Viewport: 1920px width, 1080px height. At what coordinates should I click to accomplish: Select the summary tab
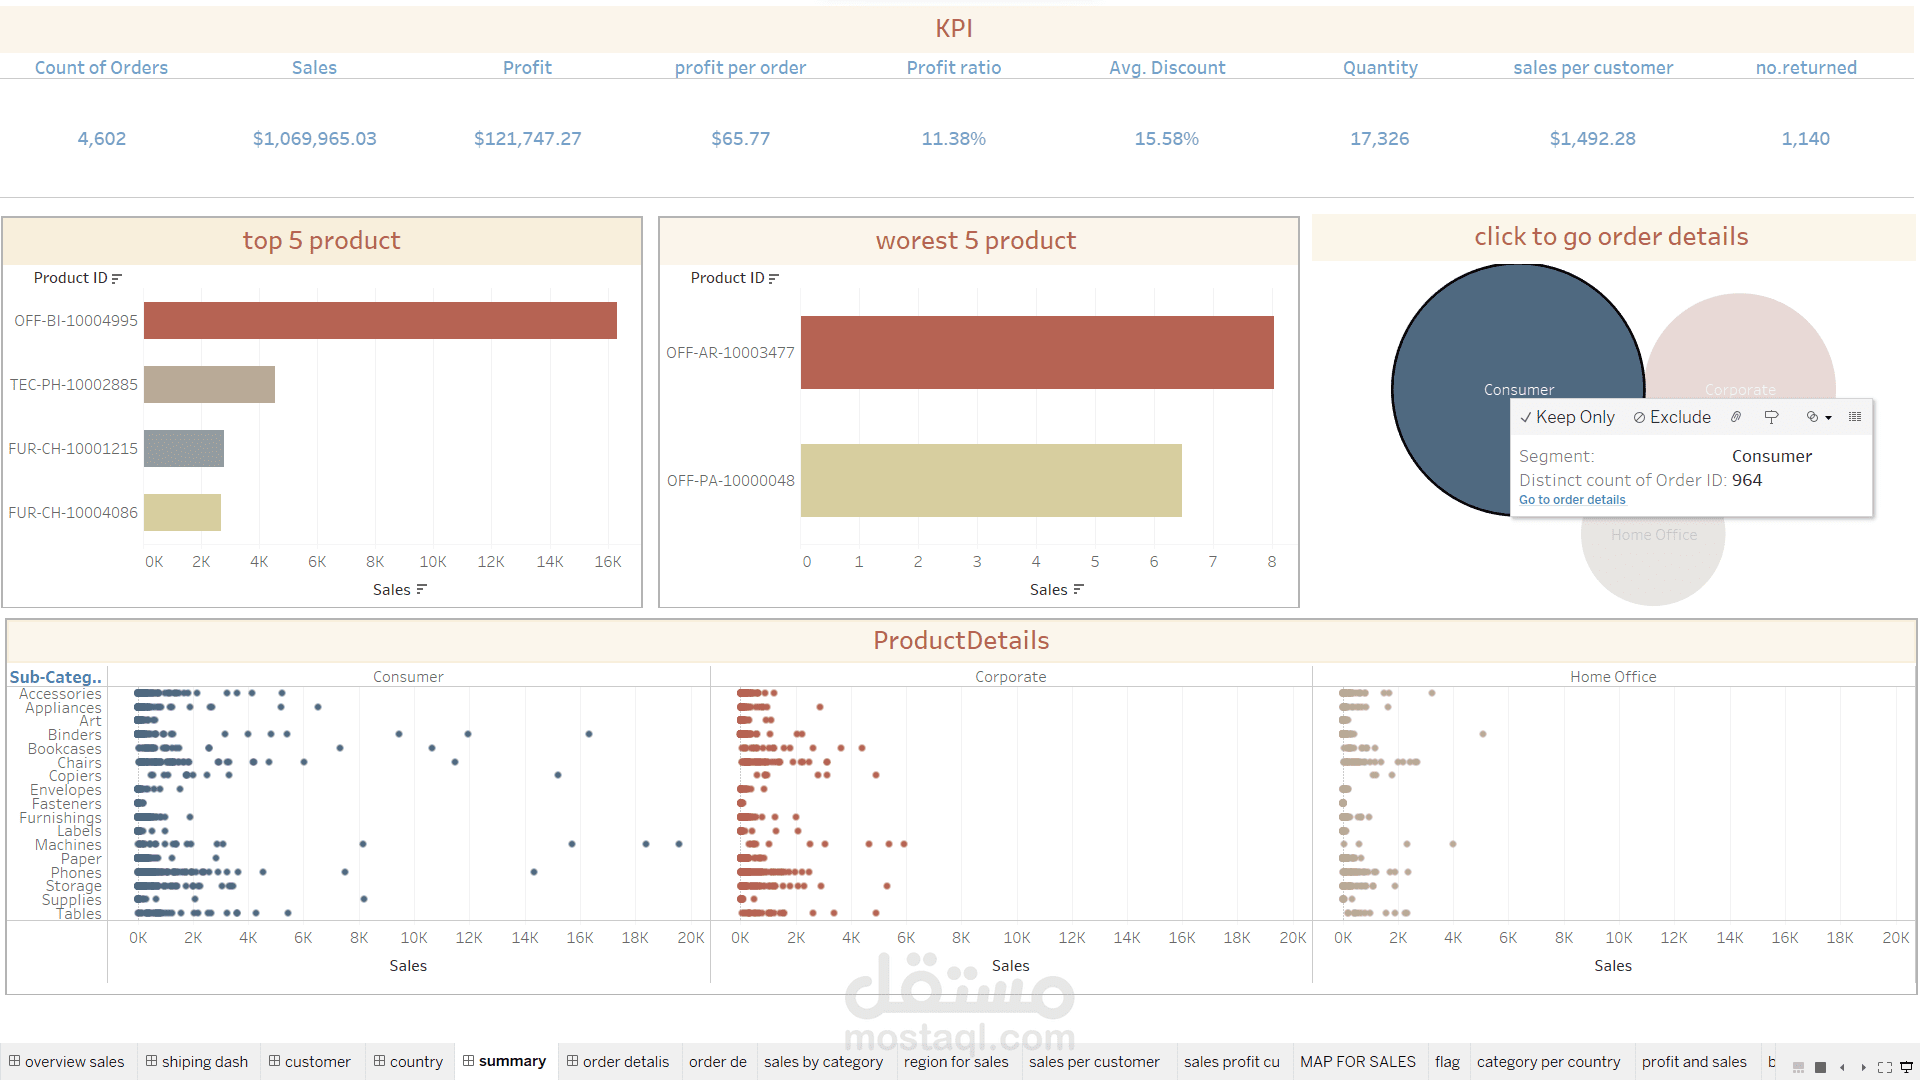(505, 1061)
